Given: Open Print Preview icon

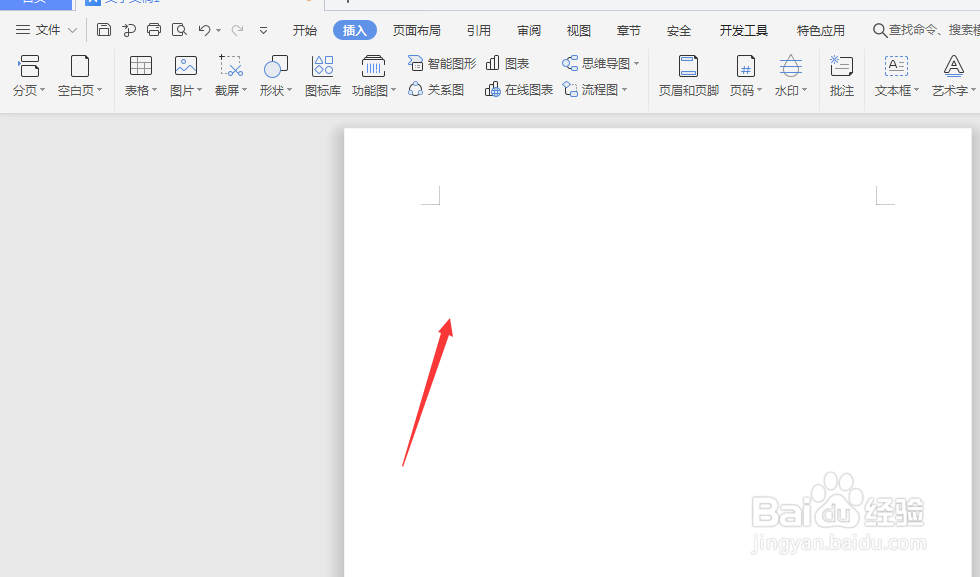Looking at the screenshot, I should [x=179, y=29].
